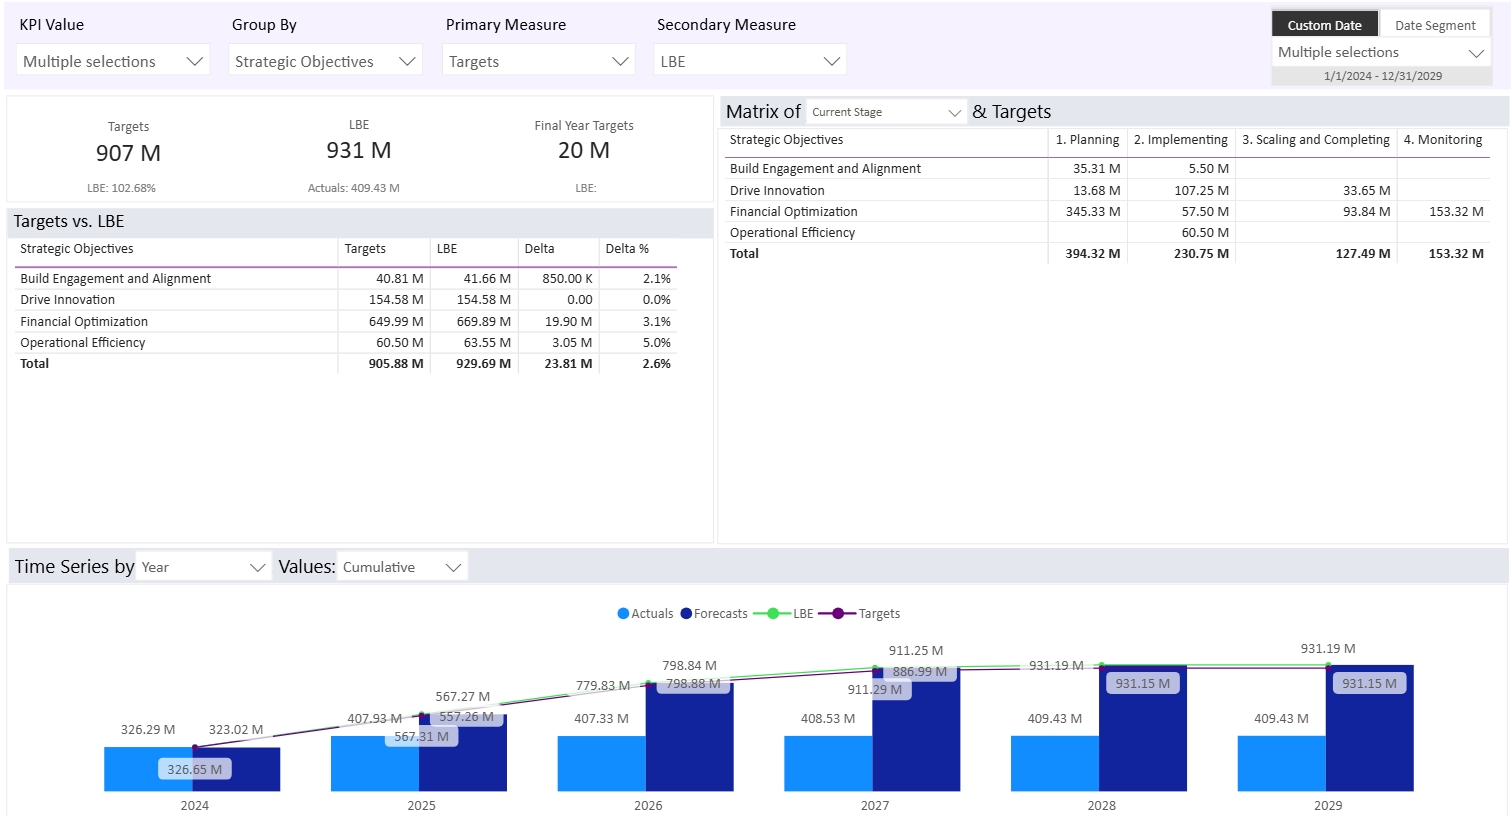Open the Values Cumulative dropdown
This screenshot has width=1511, height=816.
(402, 567)
